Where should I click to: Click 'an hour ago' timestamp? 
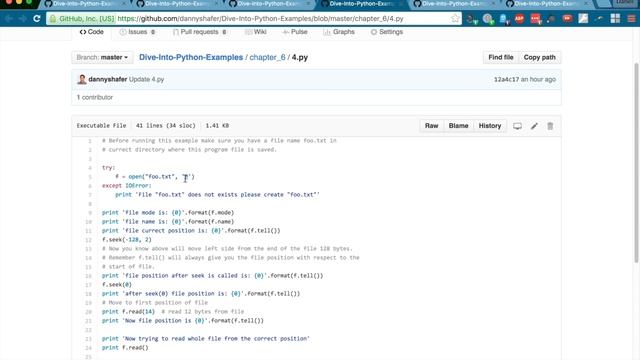(538, 80)
